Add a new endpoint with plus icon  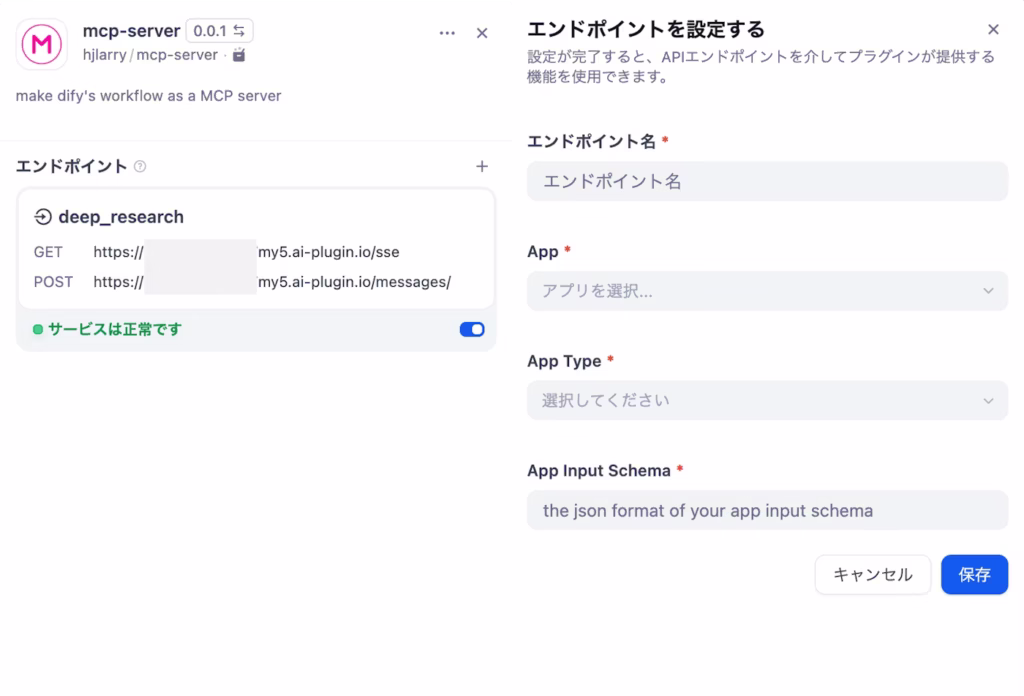tap(481, 167)
